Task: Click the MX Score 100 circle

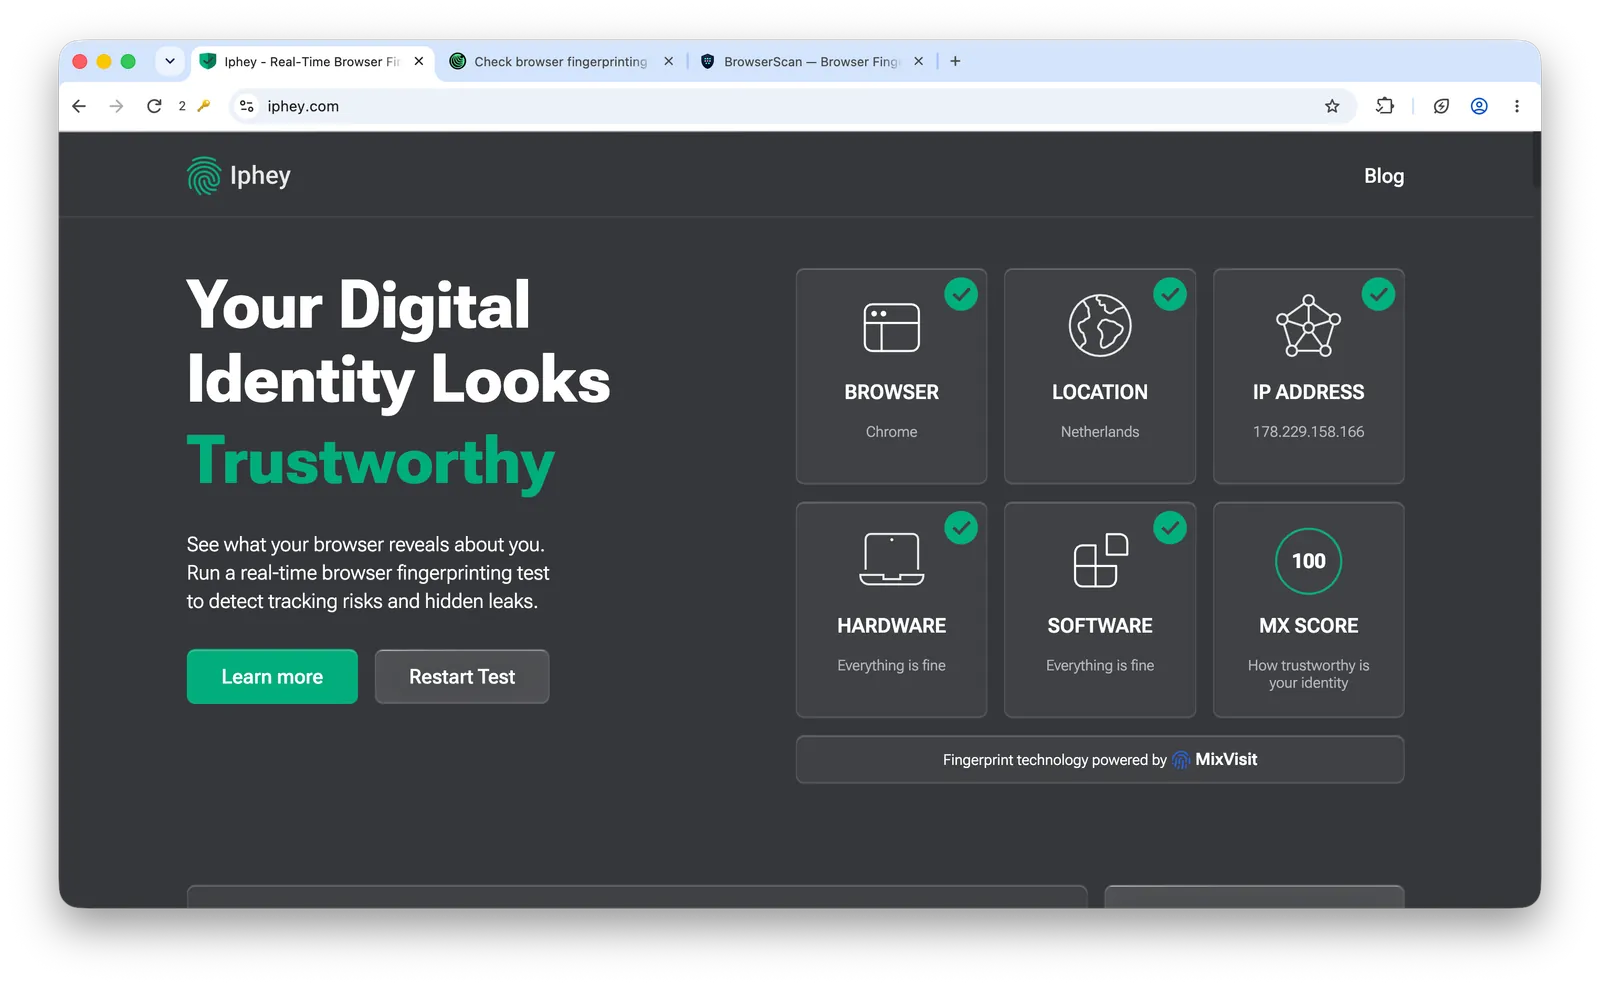Action: click(x=1308, y=561)
